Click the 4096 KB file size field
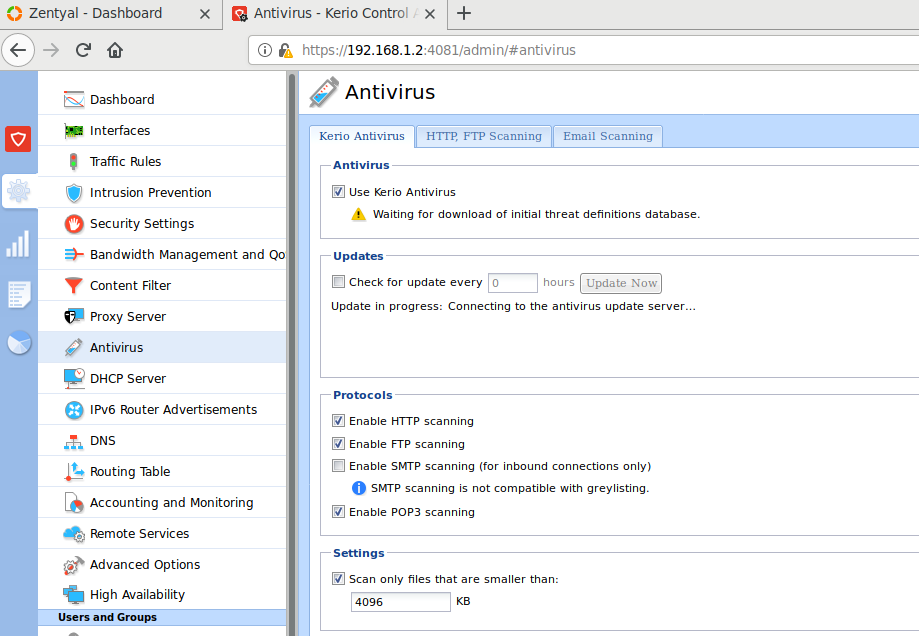This screenshot has height=636, width=919. point(401,602)
